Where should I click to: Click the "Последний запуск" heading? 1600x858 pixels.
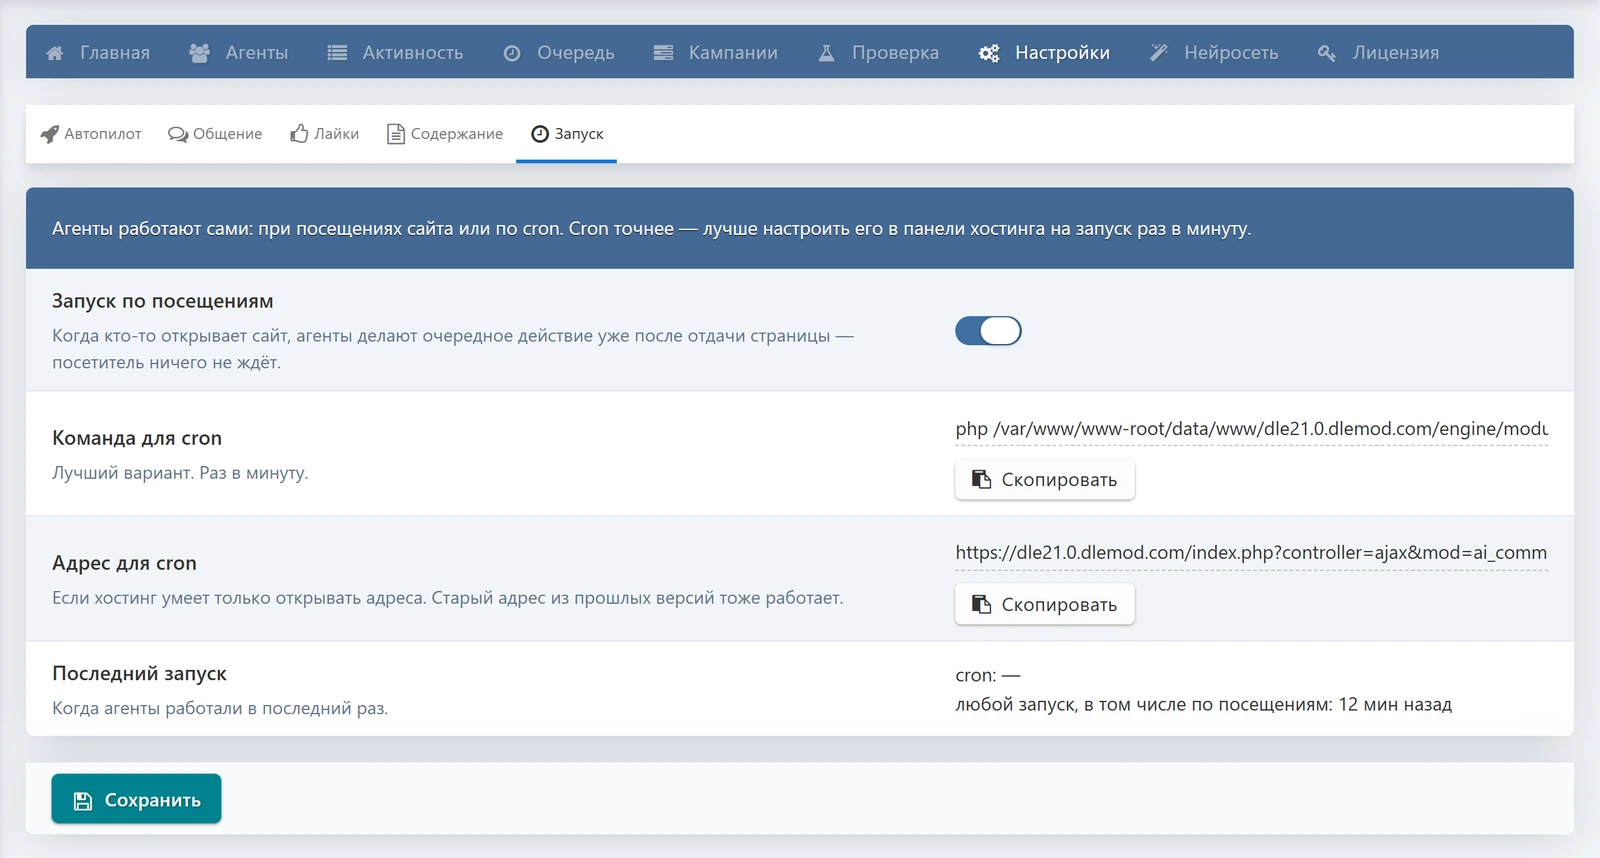coord(140,674)
